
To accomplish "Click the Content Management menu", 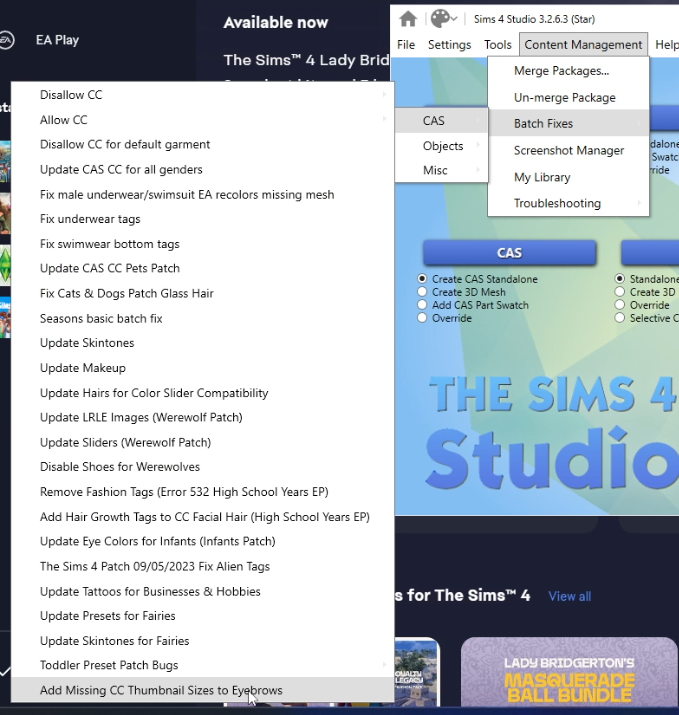I will [x=583, y=45].
